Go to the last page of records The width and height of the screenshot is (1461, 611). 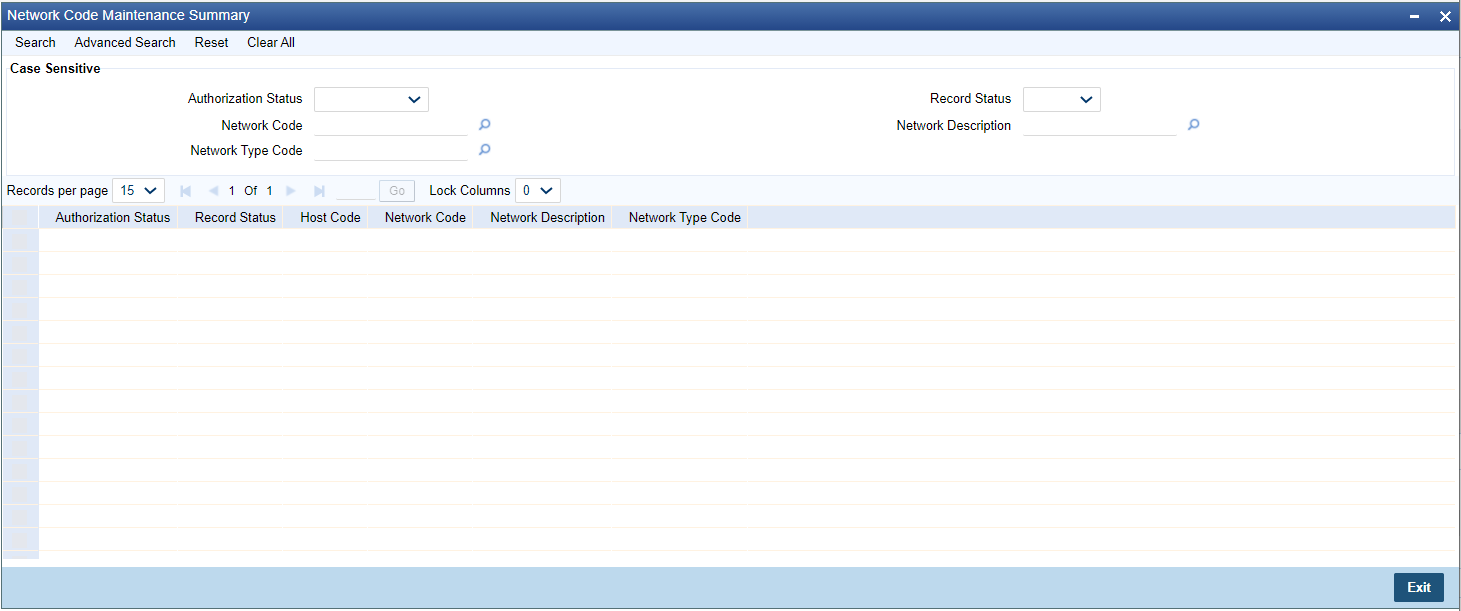point(319,190)
